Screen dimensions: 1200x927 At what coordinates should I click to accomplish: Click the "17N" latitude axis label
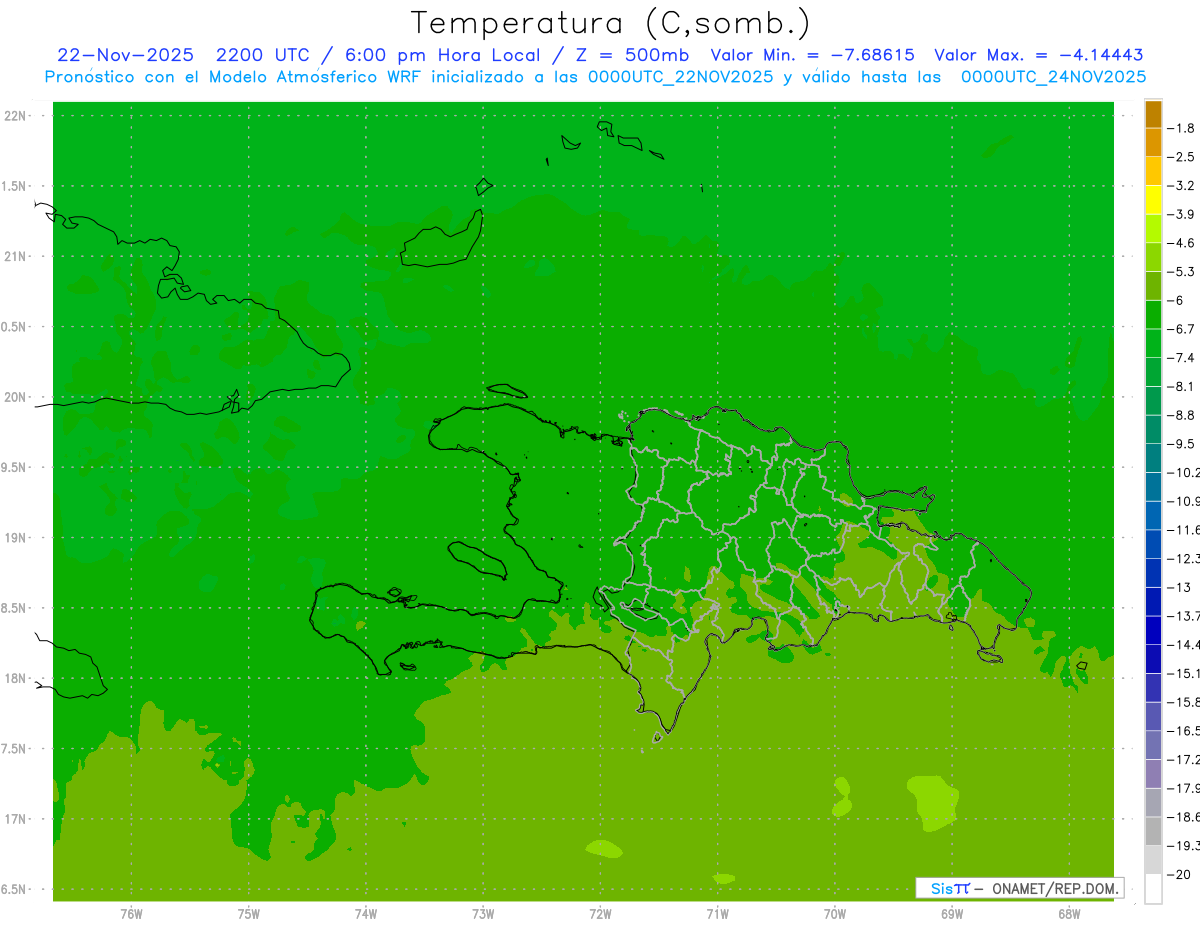pos(15,819)
